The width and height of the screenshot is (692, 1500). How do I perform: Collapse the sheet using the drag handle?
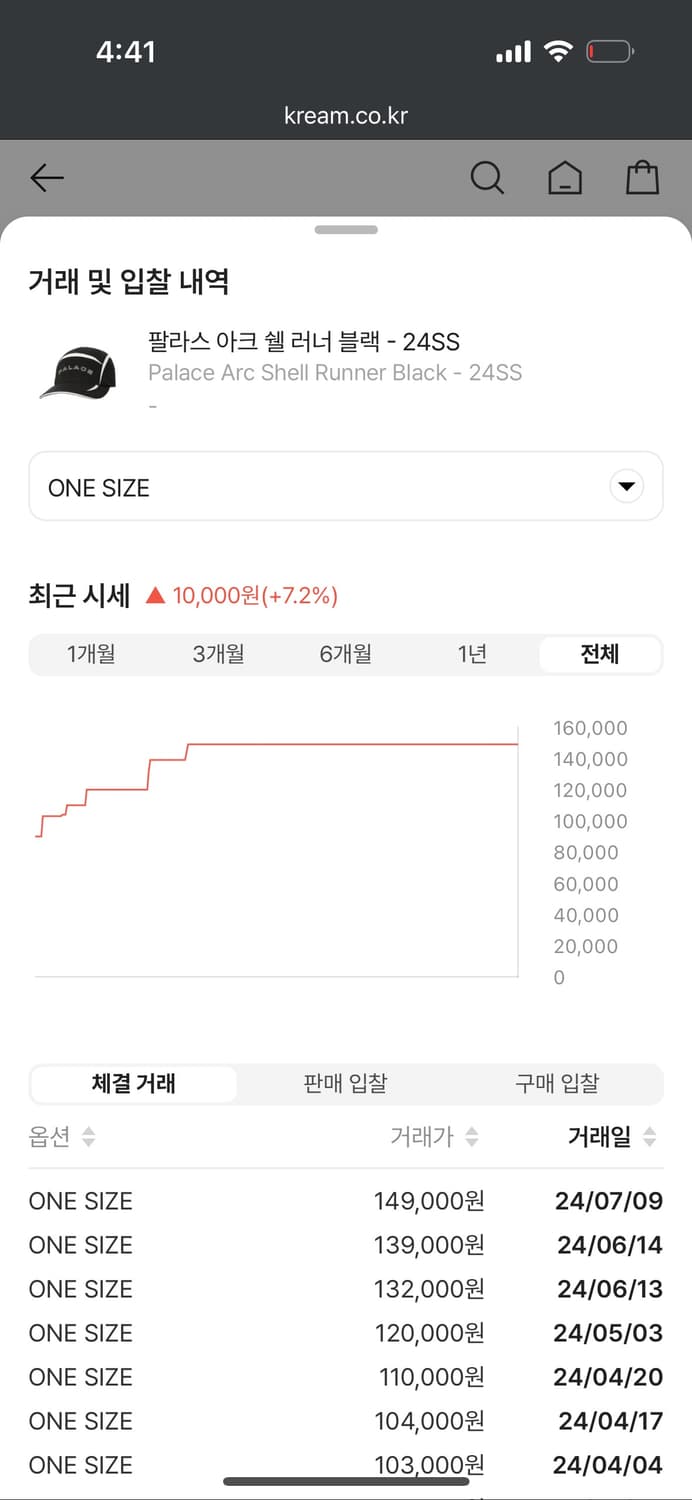pyautogui.click(x=346, y=229)
